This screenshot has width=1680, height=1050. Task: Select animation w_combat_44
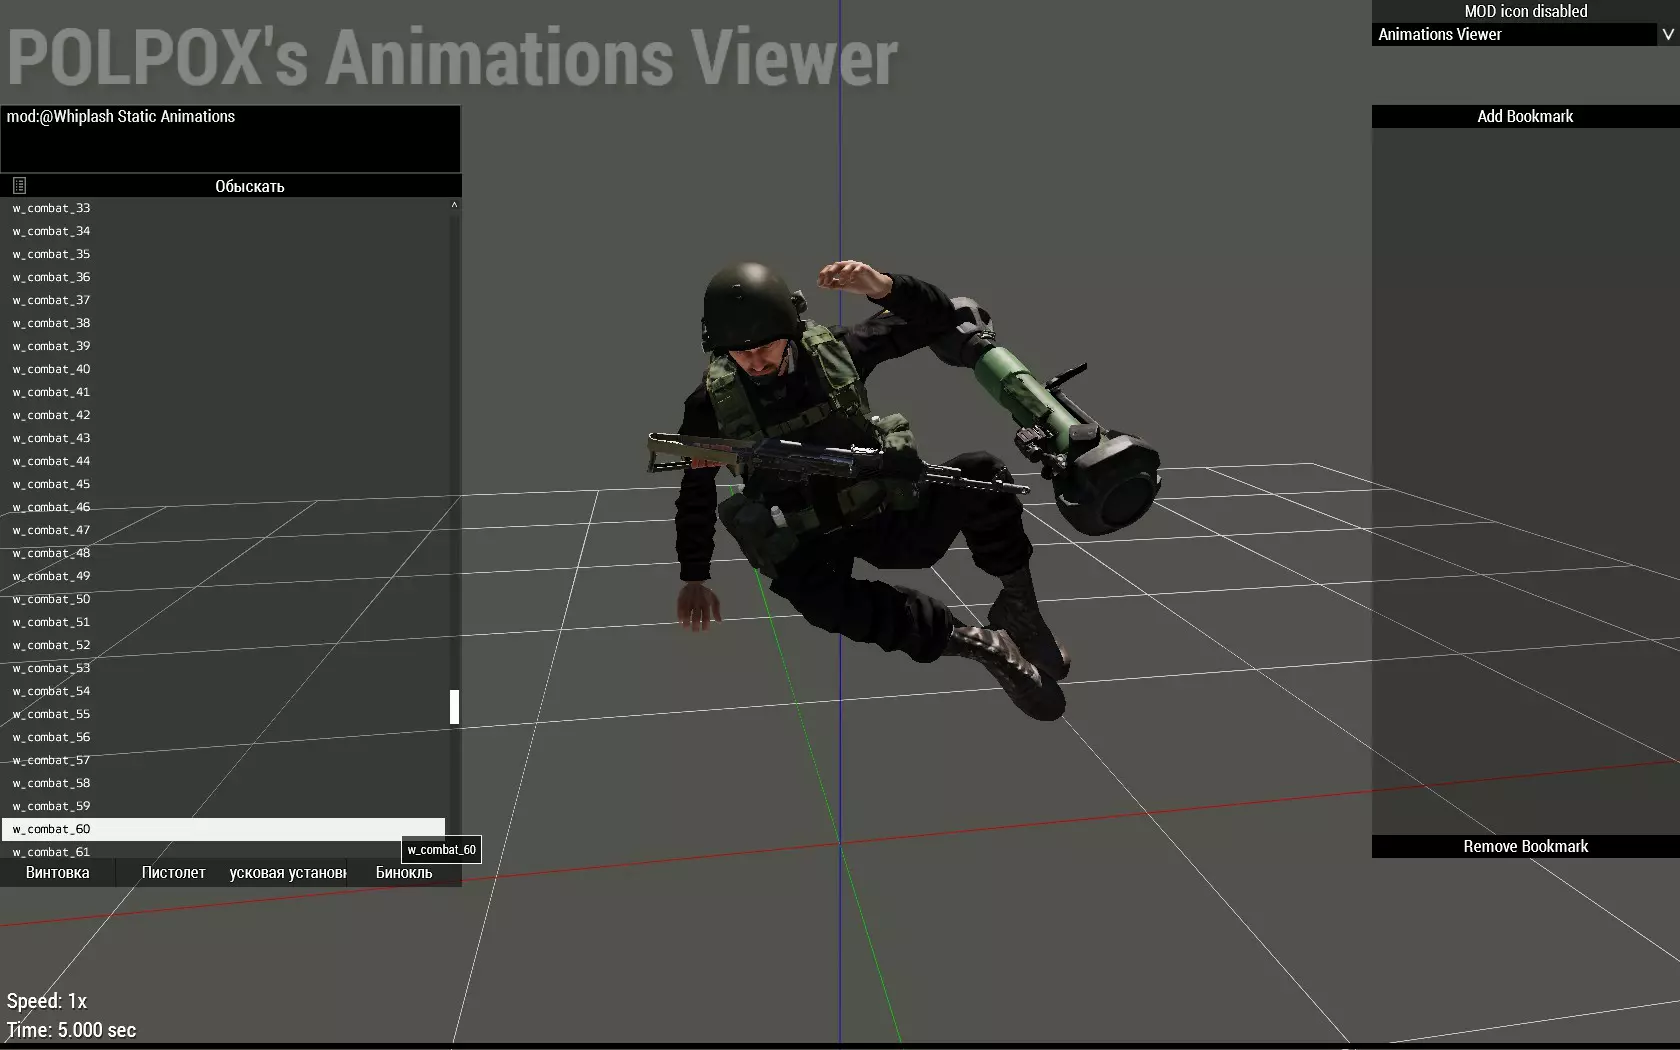(224, 461)
